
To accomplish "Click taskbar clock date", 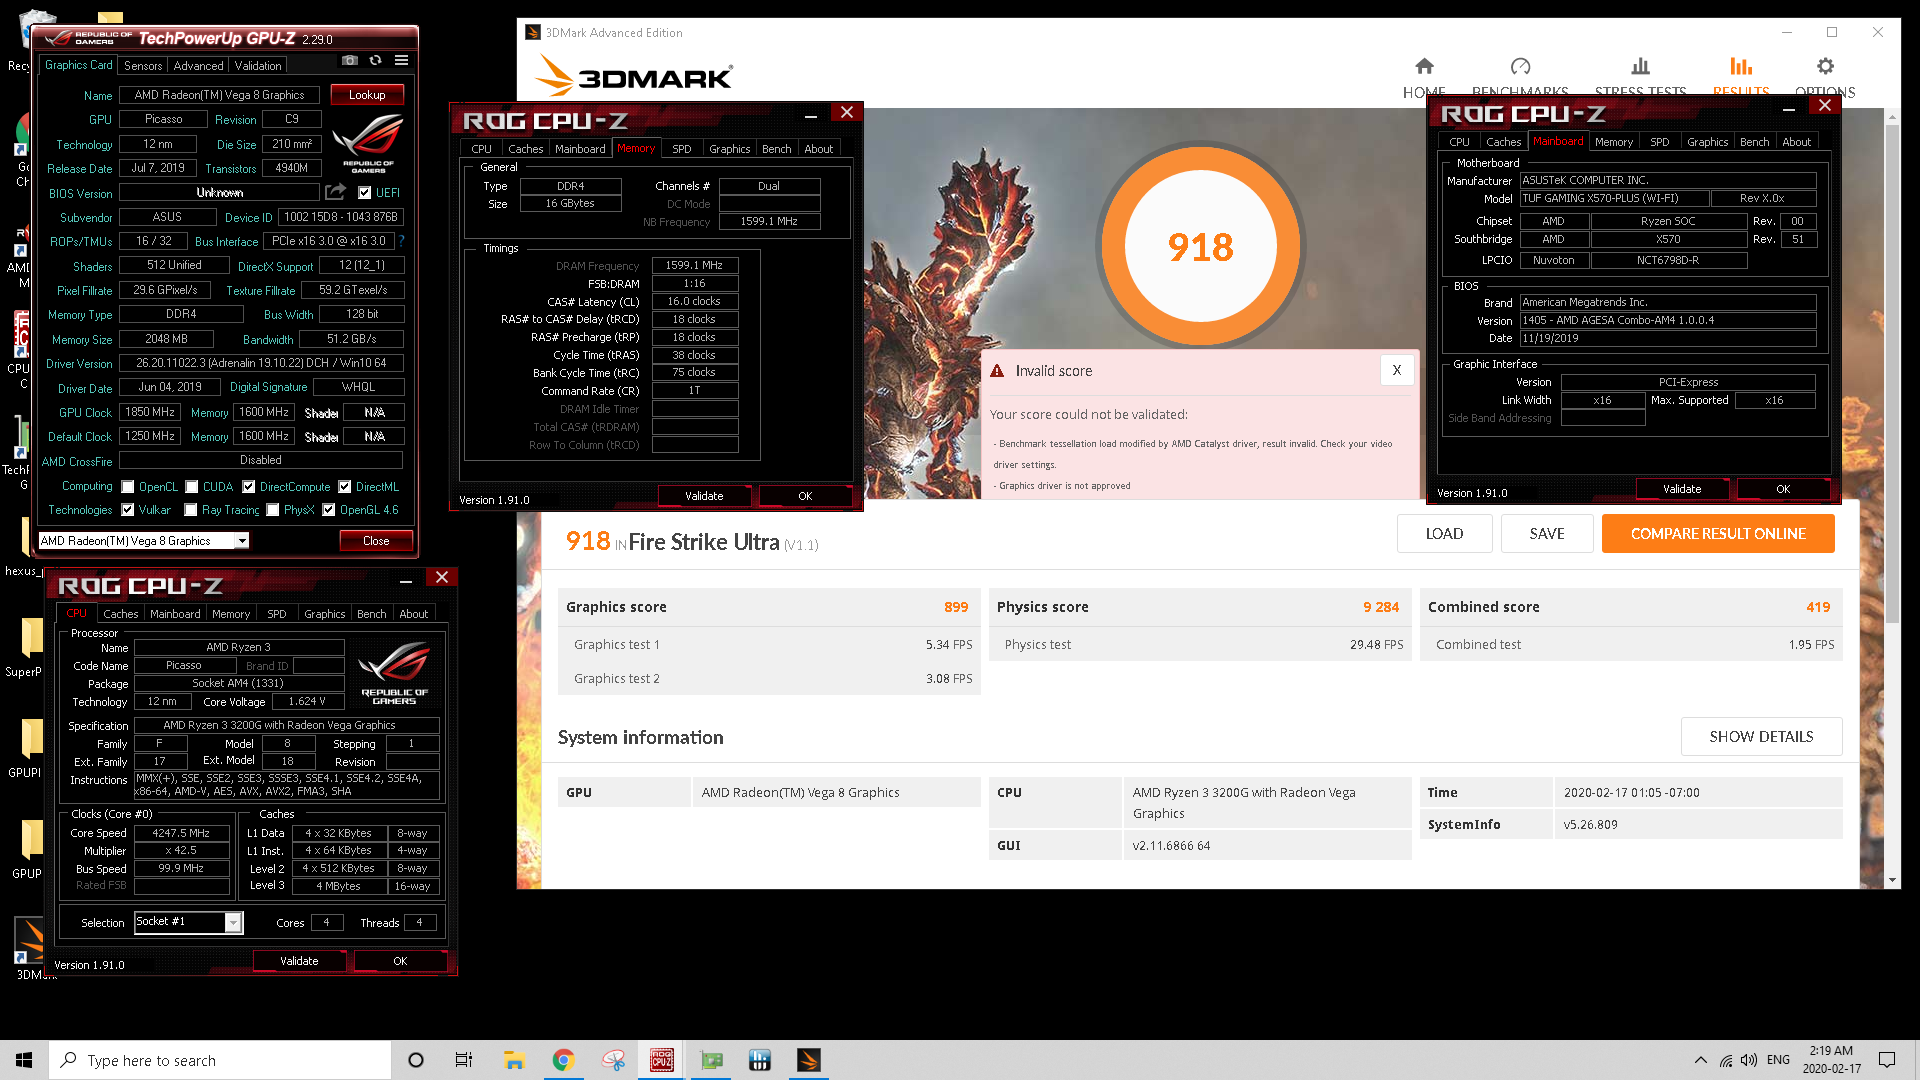I will 1831,1060.
